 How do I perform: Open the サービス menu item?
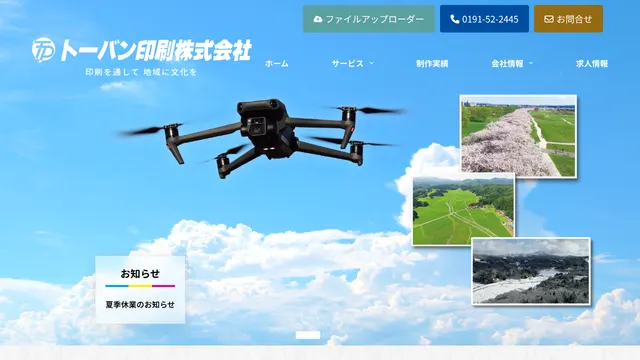click(x=347, y=64)
